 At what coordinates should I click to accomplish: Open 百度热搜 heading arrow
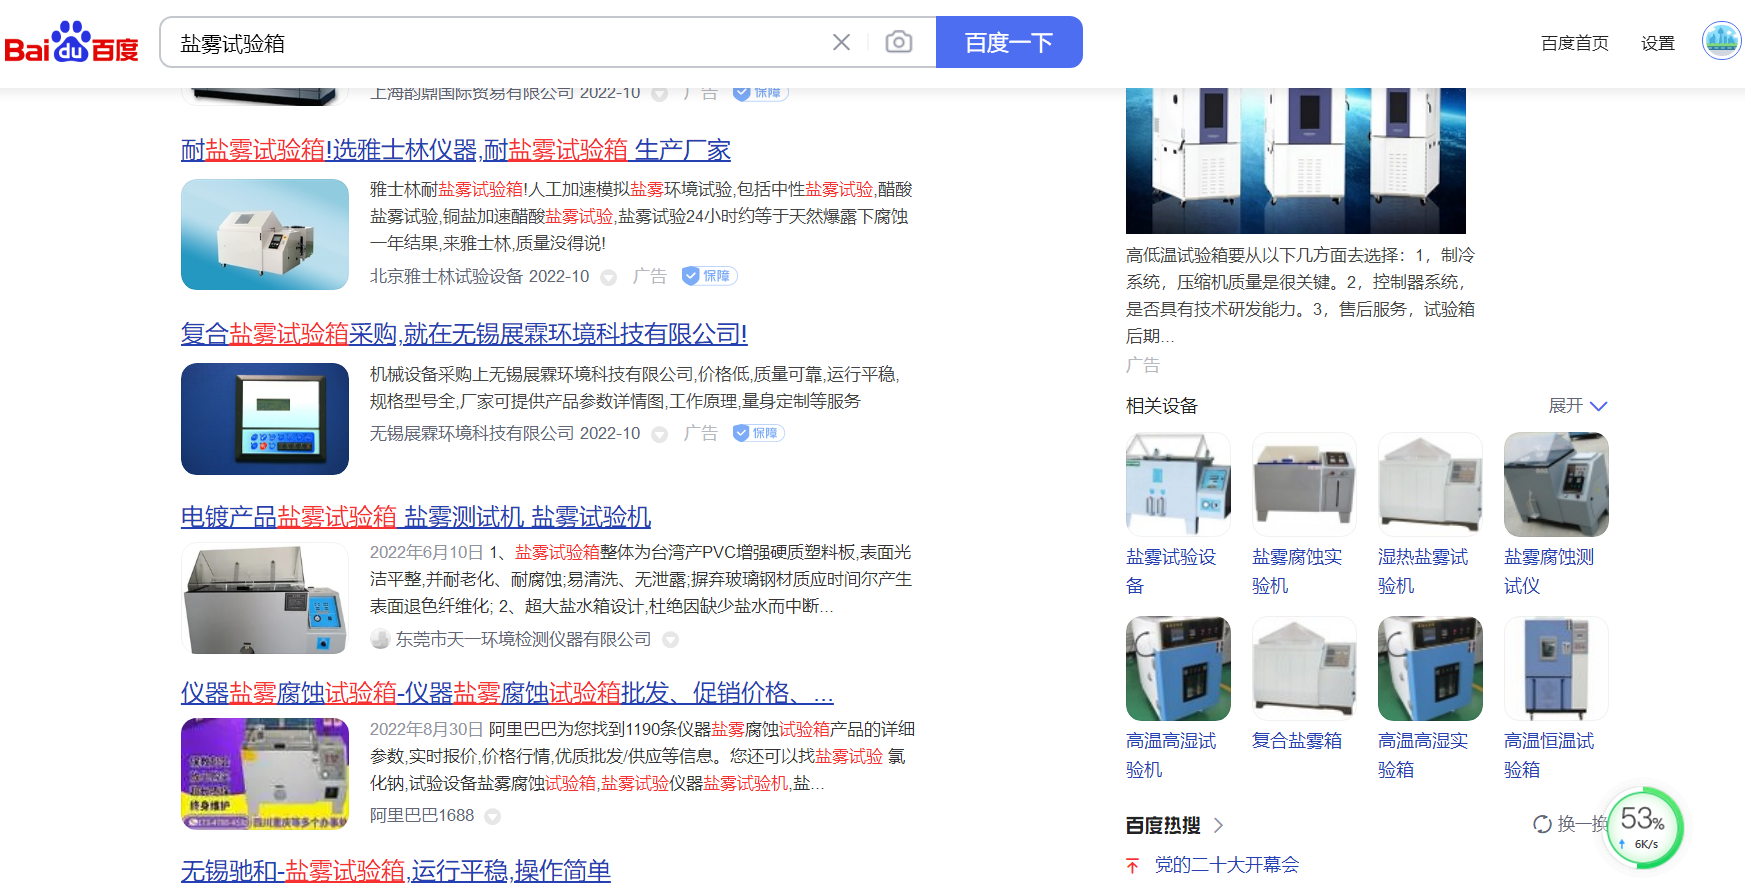(x=1218, y=825)
